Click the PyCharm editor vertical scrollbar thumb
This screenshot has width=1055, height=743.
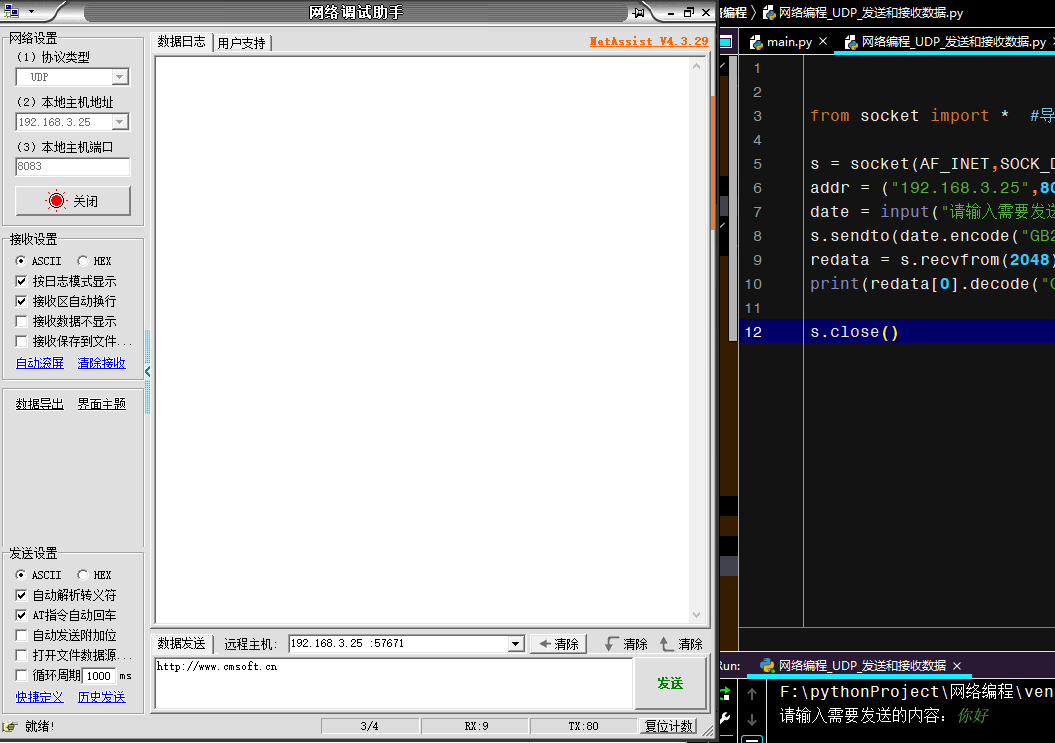pos(733,199)
